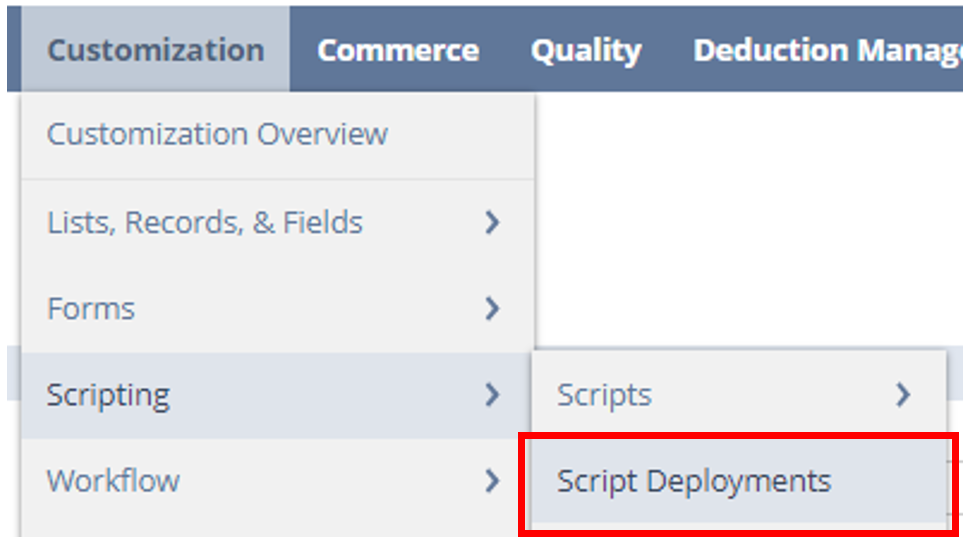Screen dimensions: 965x546
Task: Select the Quality menu in navigation bar
Action: (586, 50)
